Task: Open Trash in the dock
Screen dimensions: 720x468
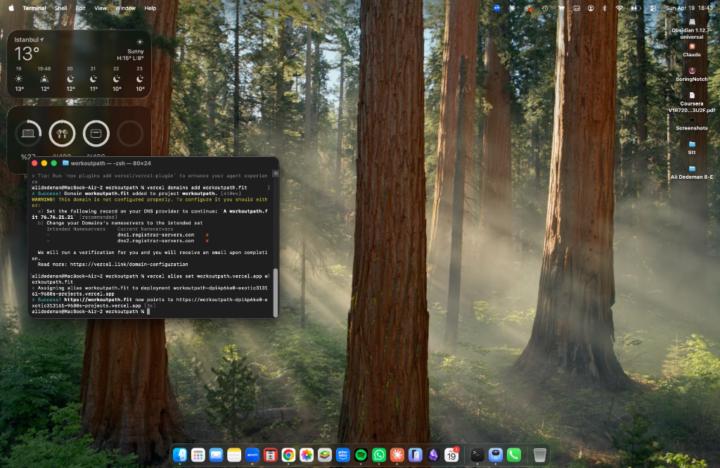Action: click(540, 455)
